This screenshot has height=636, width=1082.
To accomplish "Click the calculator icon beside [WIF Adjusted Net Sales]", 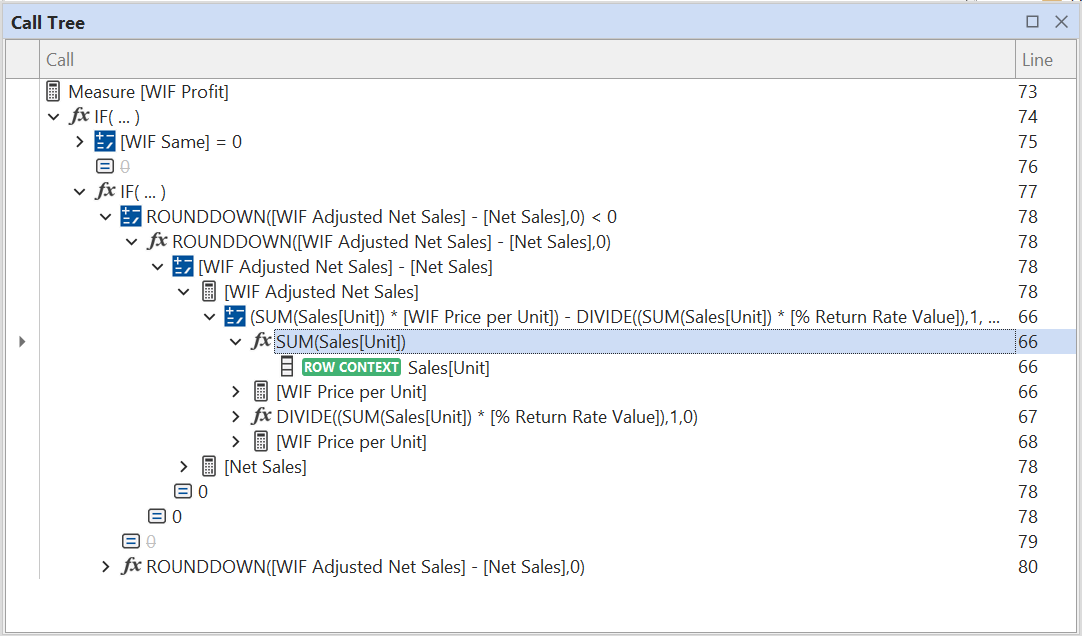I will [x=209, y=292].
